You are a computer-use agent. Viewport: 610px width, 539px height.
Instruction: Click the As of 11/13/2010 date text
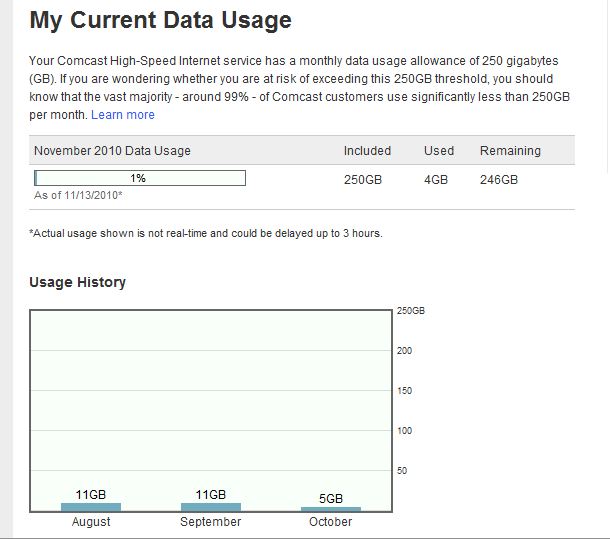tap(78, 194)
